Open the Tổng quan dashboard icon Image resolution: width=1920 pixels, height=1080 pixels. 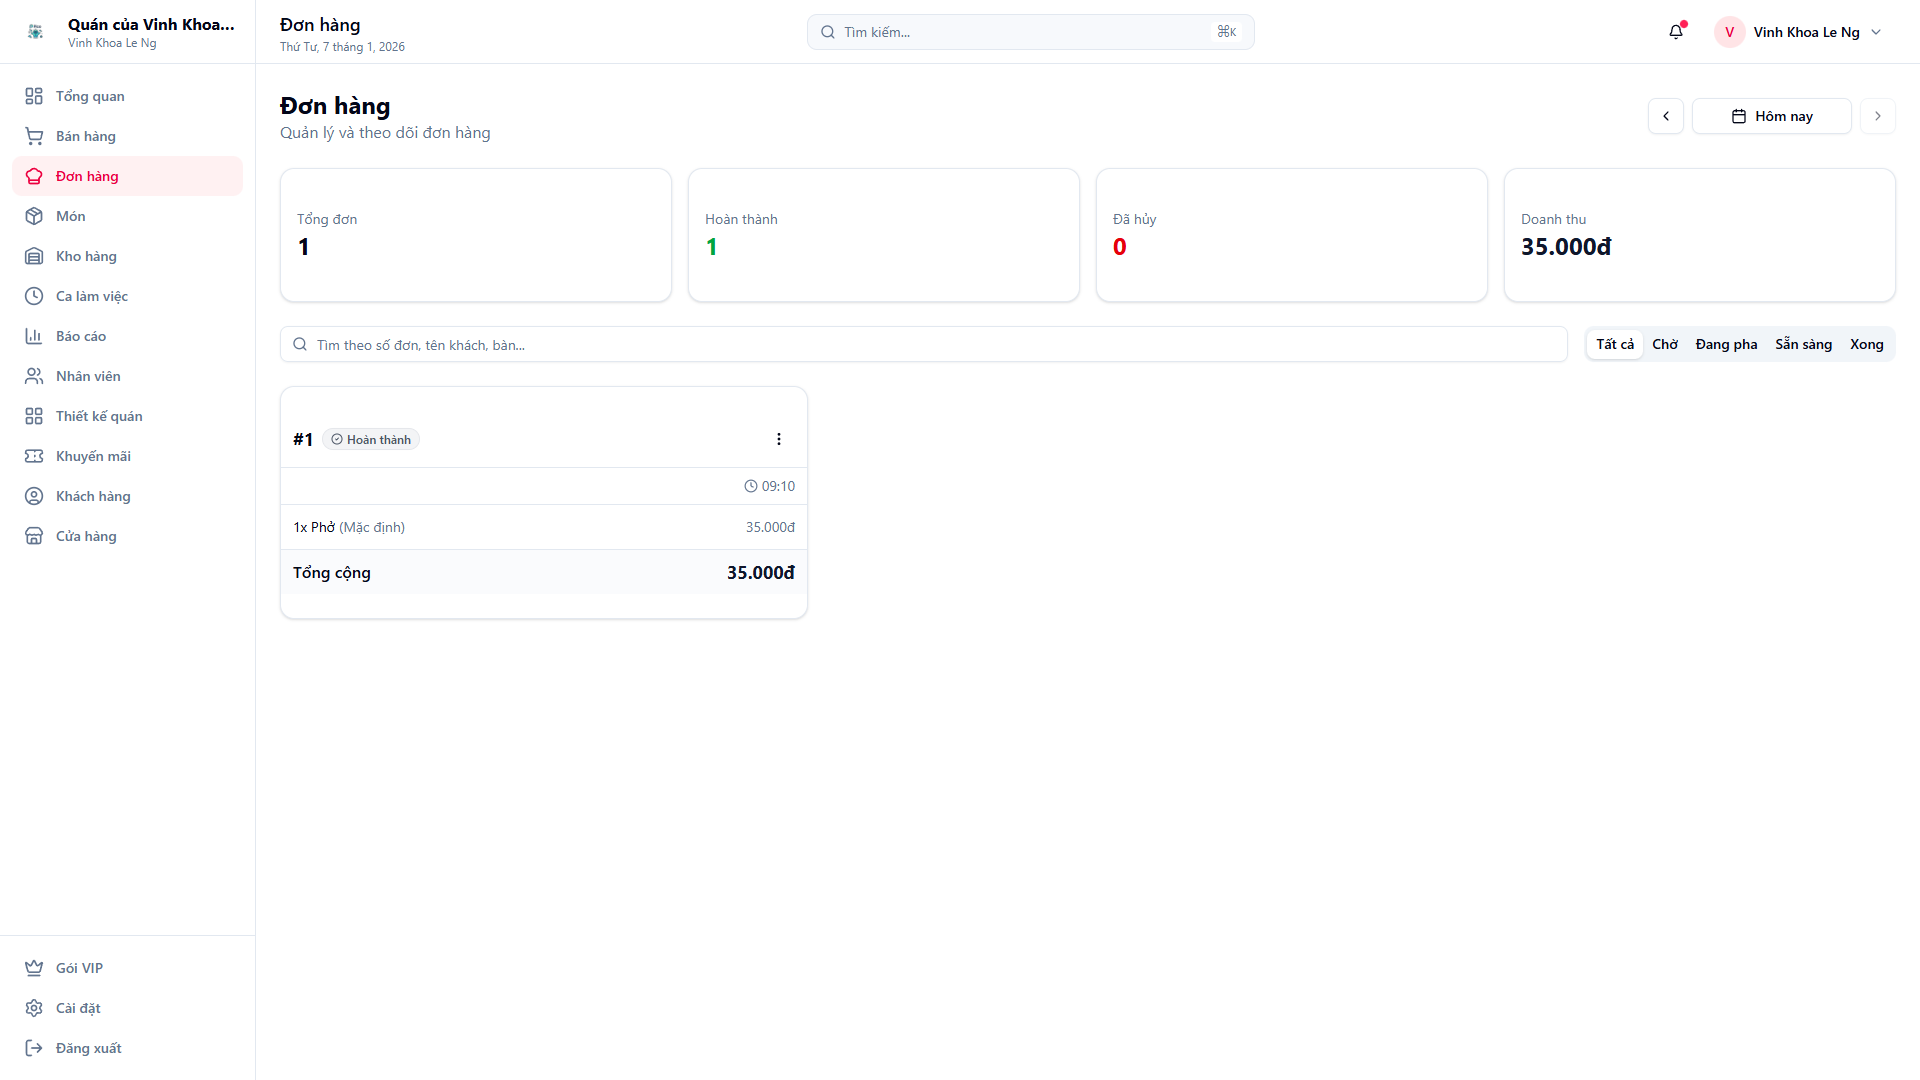pos(35,96)
